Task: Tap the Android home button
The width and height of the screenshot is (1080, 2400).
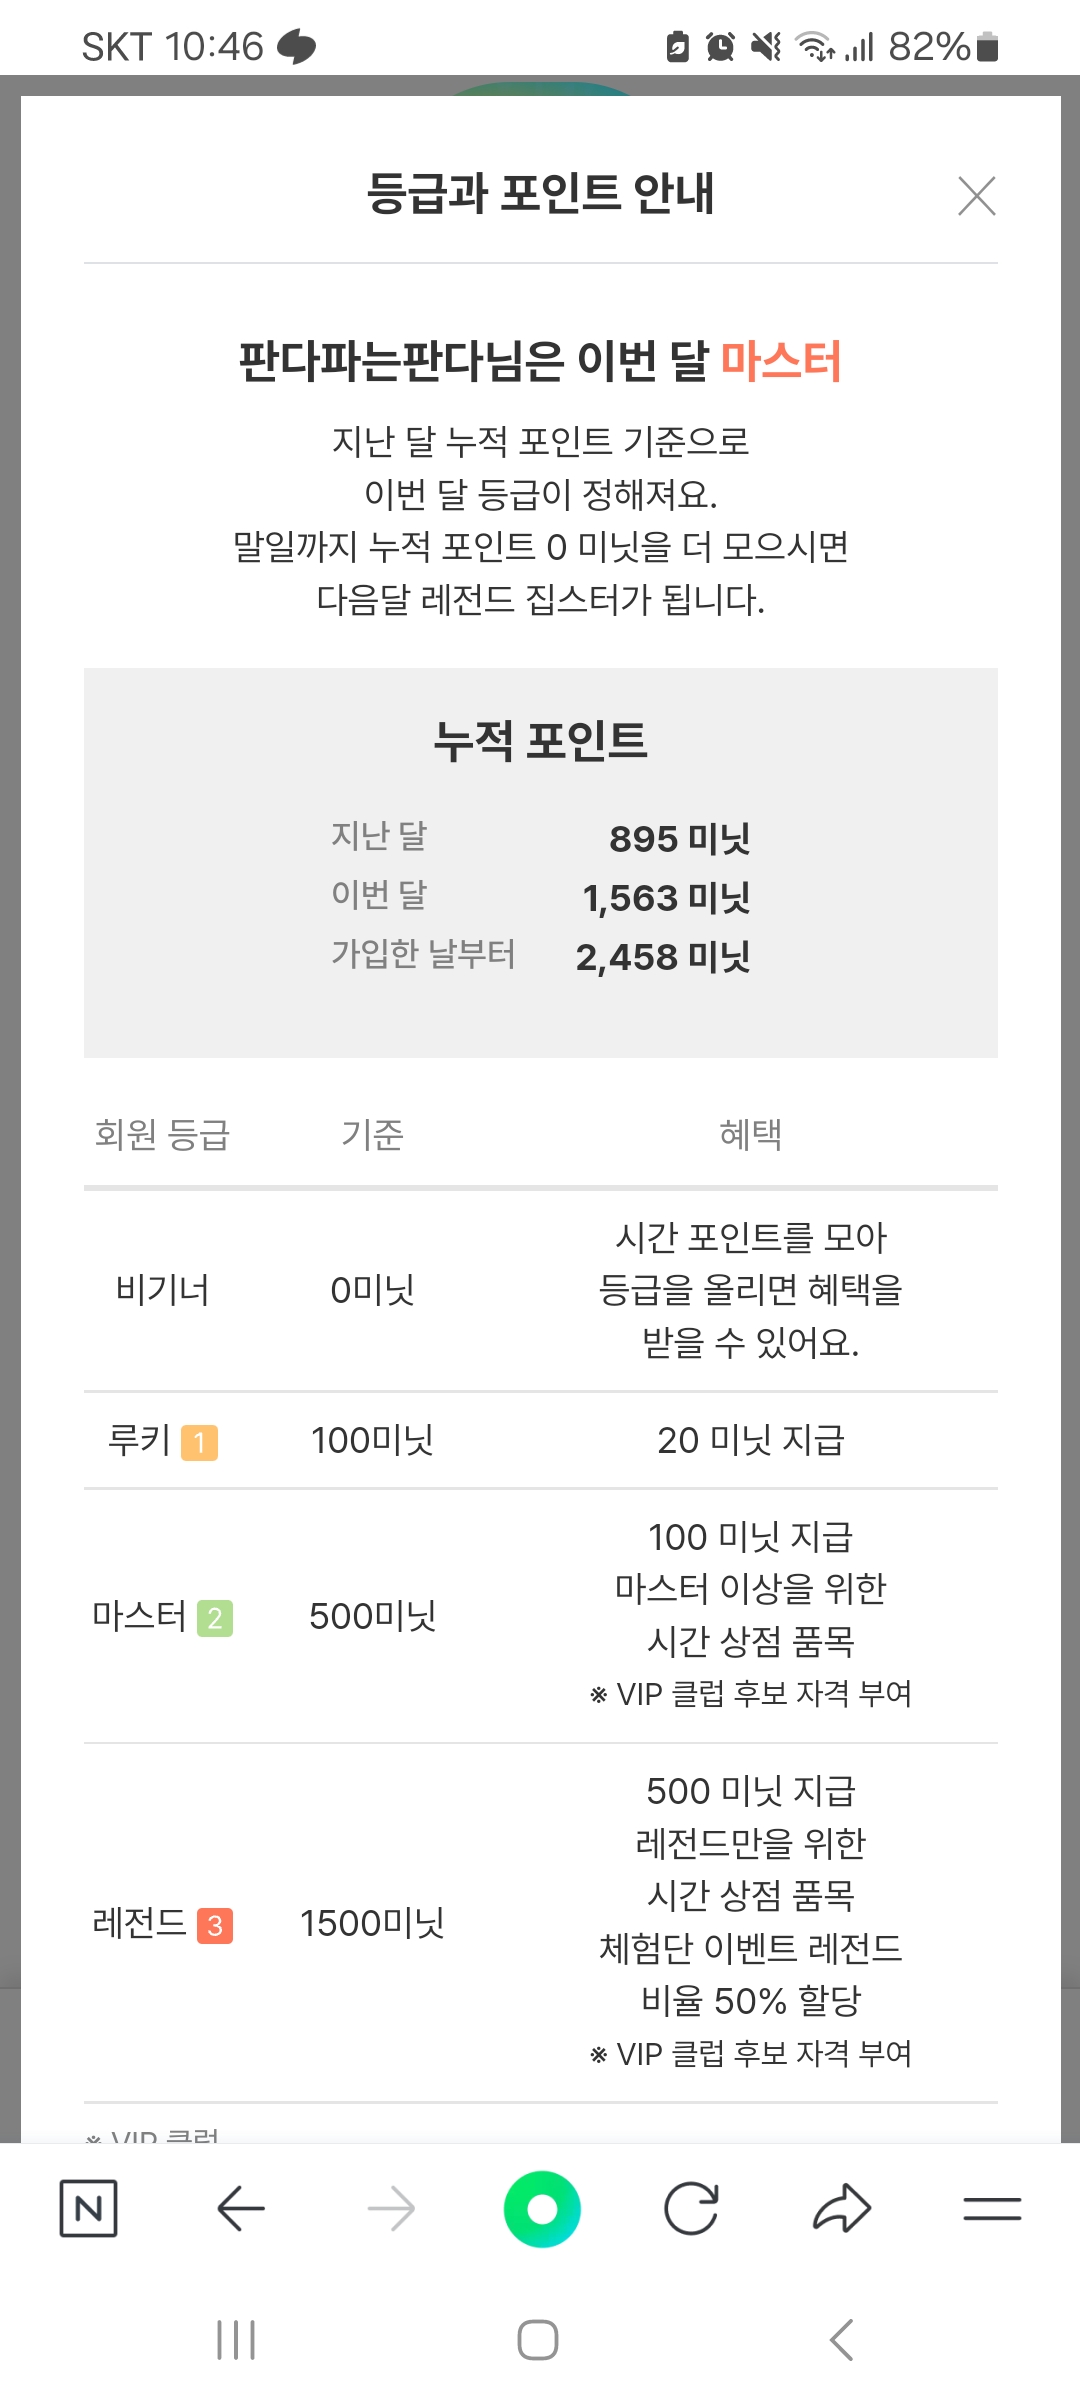Action: [x=538, y=2340]
